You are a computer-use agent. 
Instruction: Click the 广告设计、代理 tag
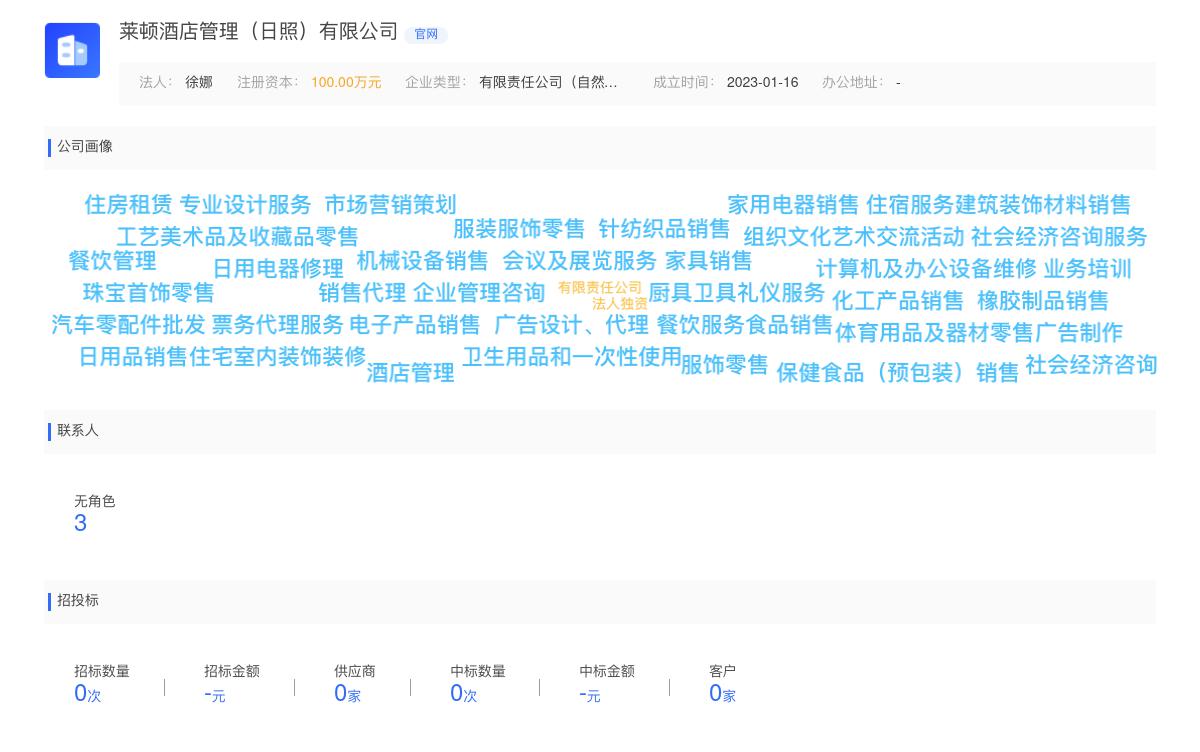click(x=571, y=325)
